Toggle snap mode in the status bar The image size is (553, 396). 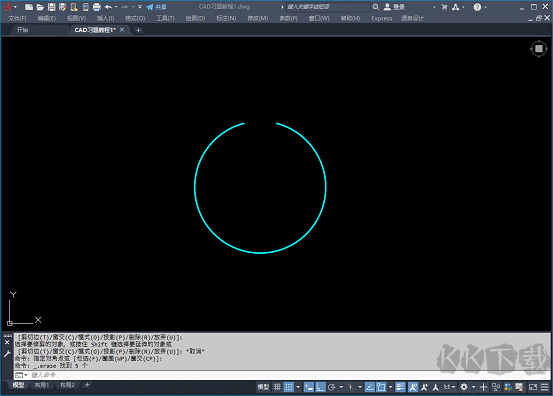(289, 387)
